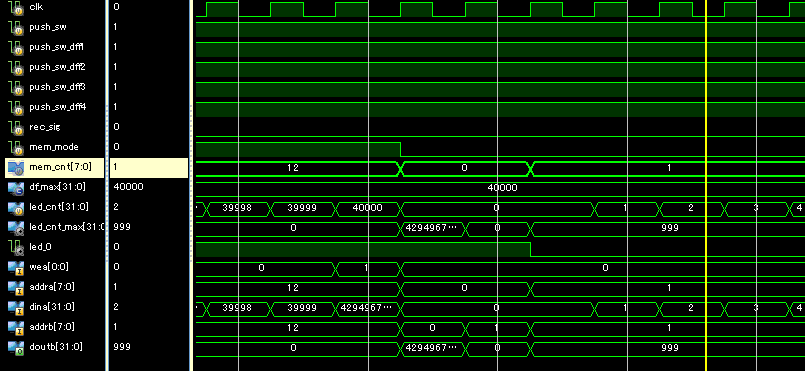
Task: Click the mem_mode falling edge in waveform
Action: (x=400, y=150)
